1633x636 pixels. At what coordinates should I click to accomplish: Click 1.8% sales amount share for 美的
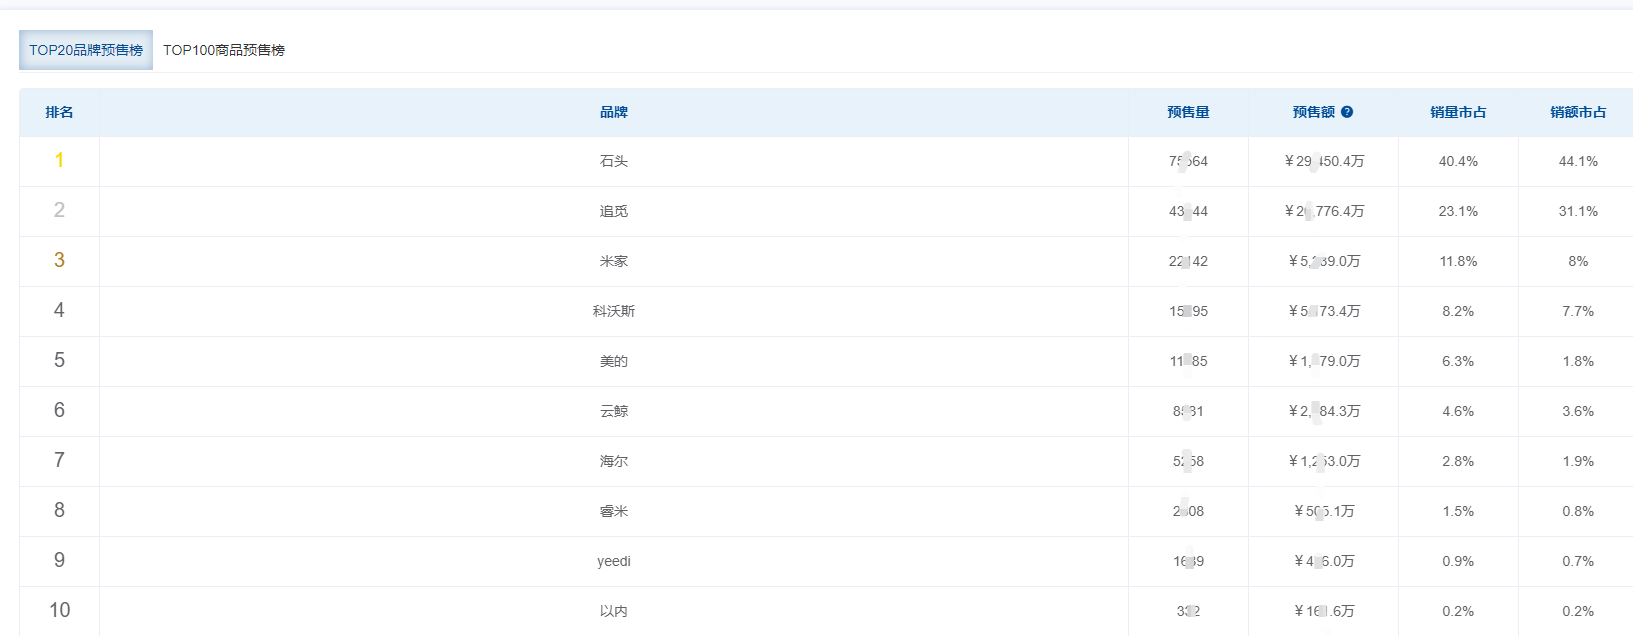[x=1578, y=361]
